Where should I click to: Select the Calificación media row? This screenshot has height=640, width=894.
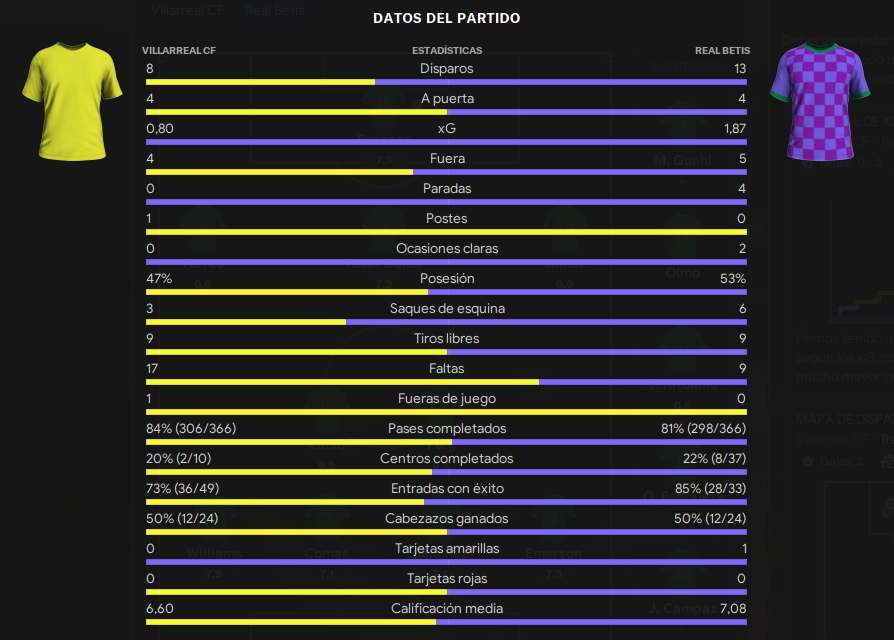click(x=446, y=613)
